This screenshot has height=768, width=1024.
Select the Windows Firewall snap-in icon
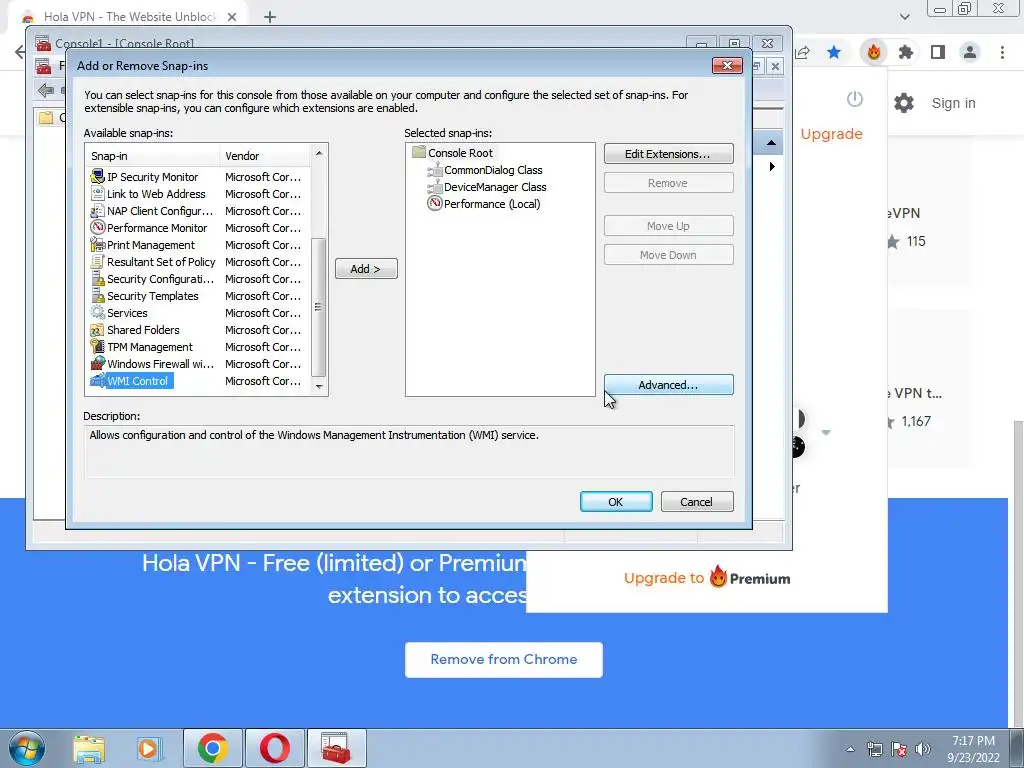[x=97, y=363]
